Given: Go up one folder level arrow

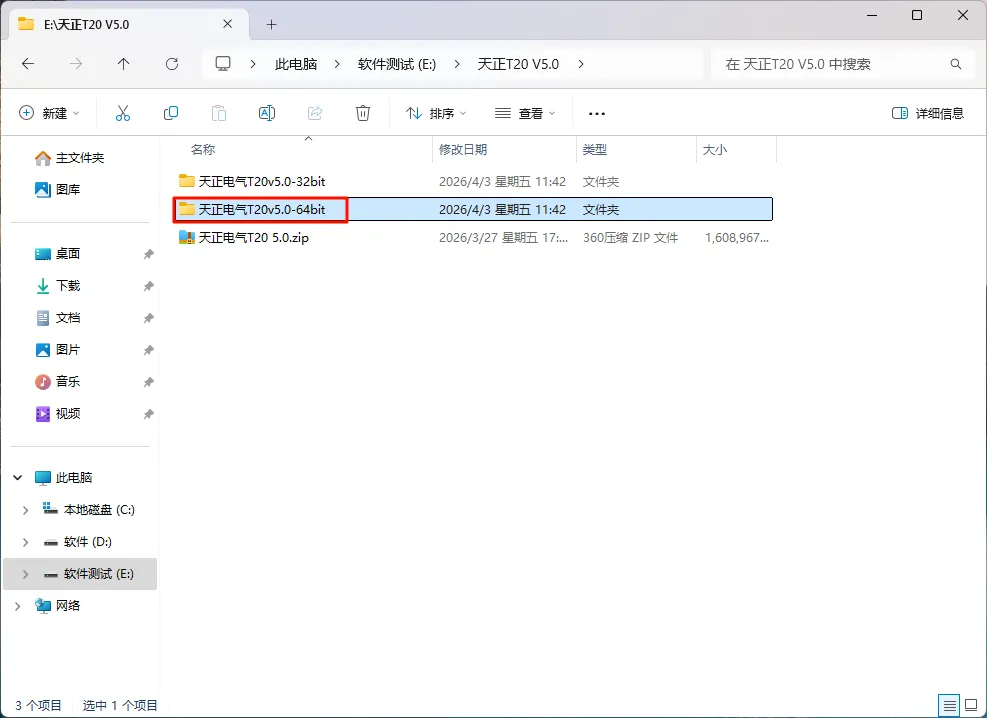Looking at the screenshot, I should [123, 64].
